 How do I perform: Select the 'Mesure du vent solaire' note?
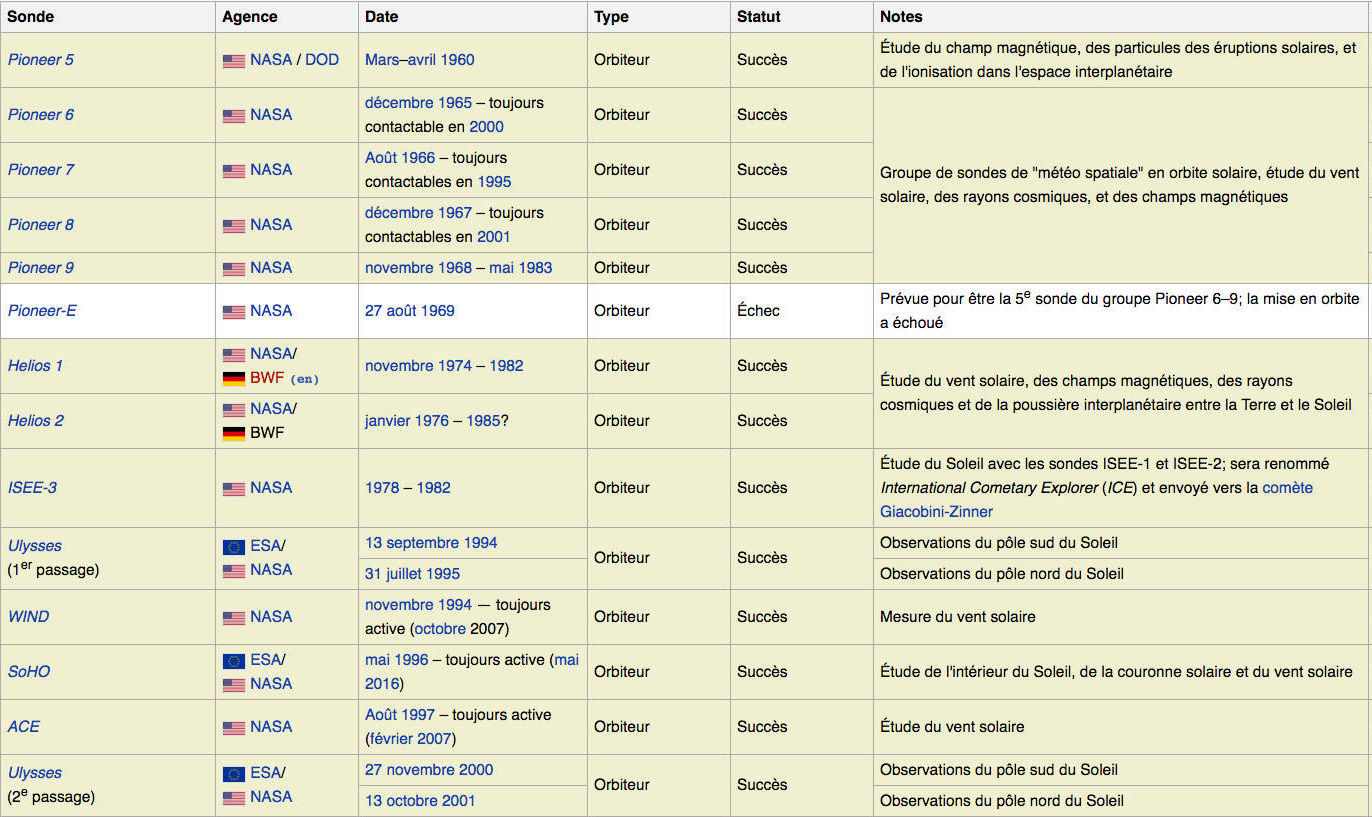click(958, 617)
